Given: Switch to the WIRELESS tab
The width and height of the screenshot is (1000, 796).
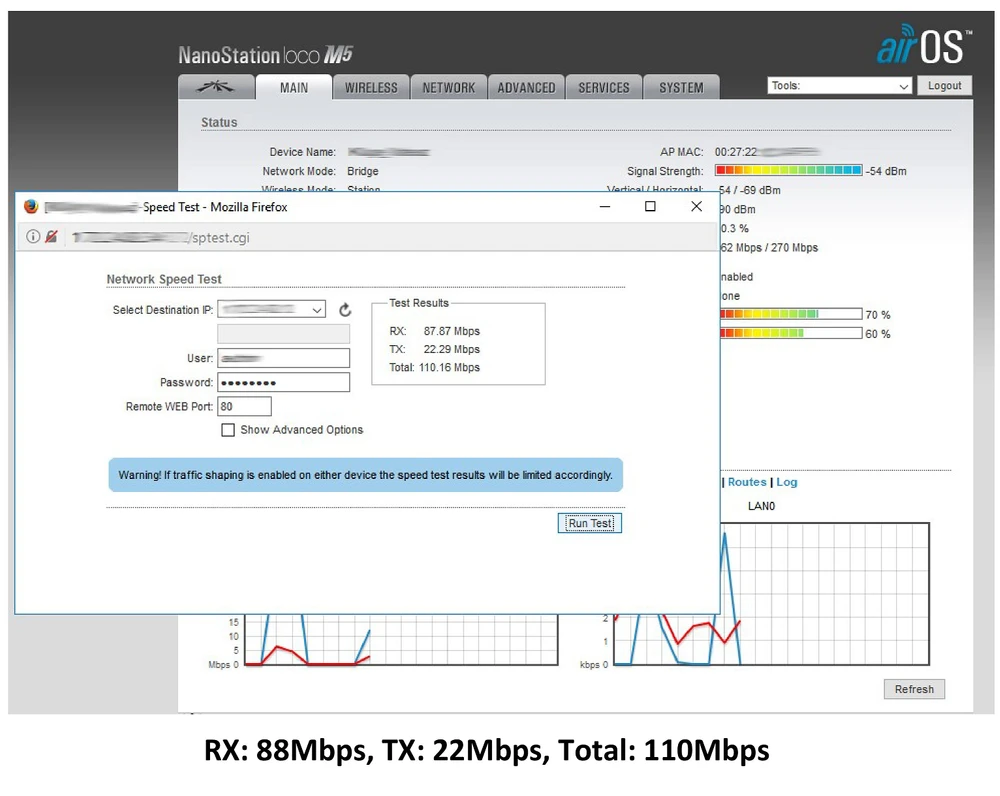Looking at the screenshot, I should tap(371, 88).
